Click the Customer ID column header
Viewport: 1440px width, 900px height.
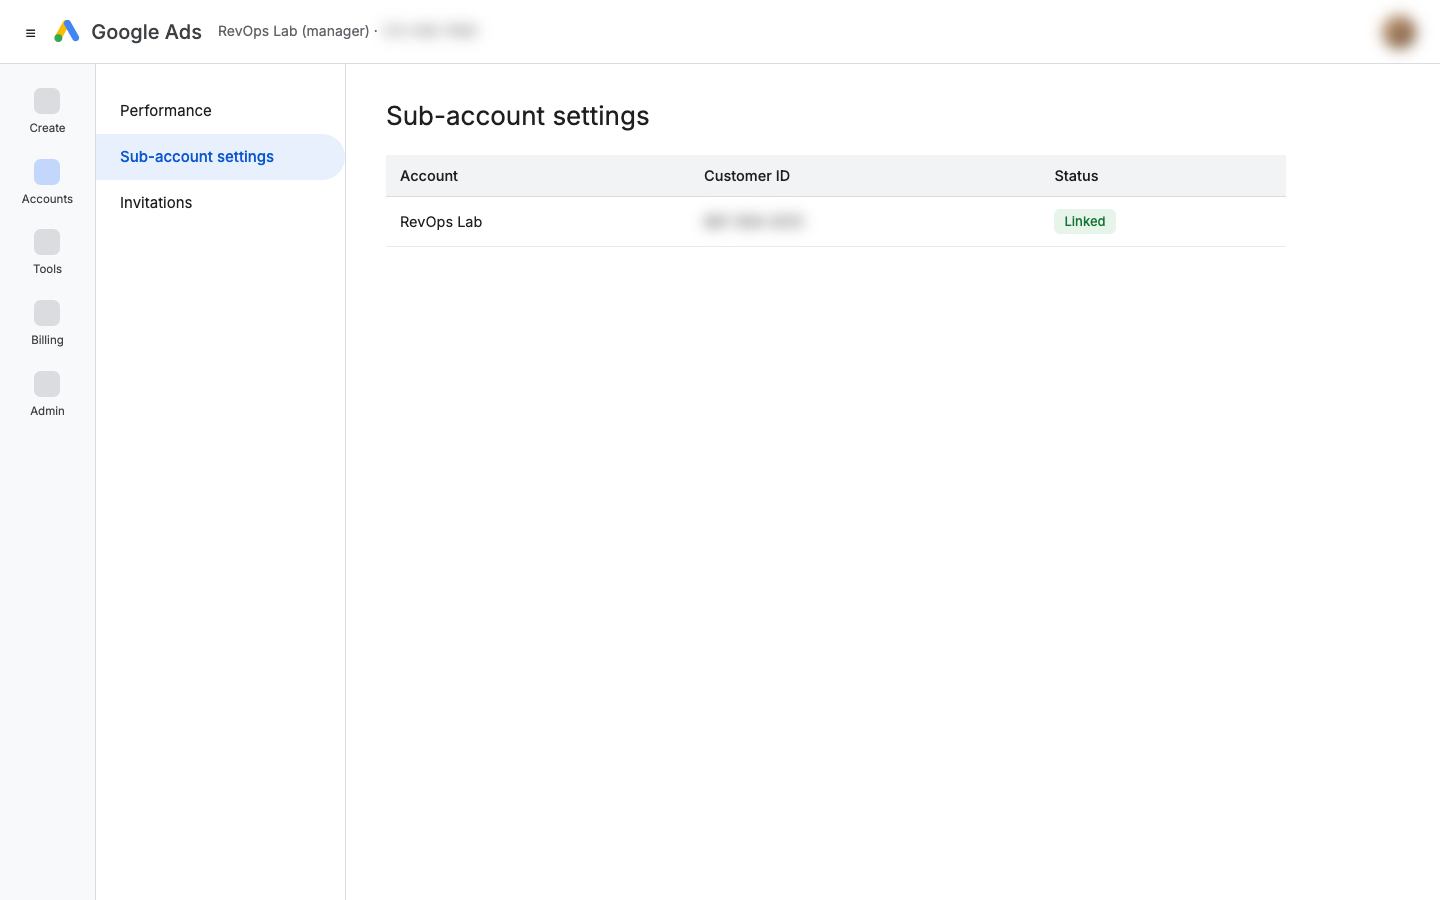(747, 176)
